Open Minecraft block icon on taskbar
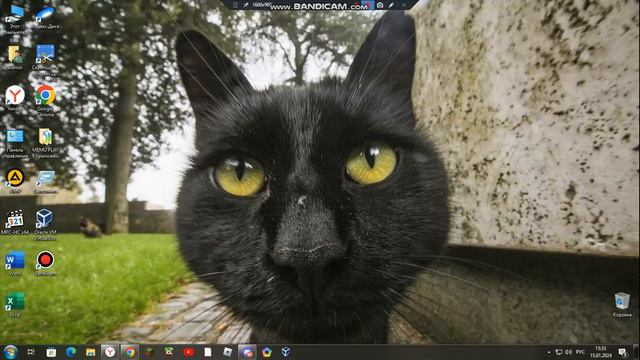 point(149,352)
